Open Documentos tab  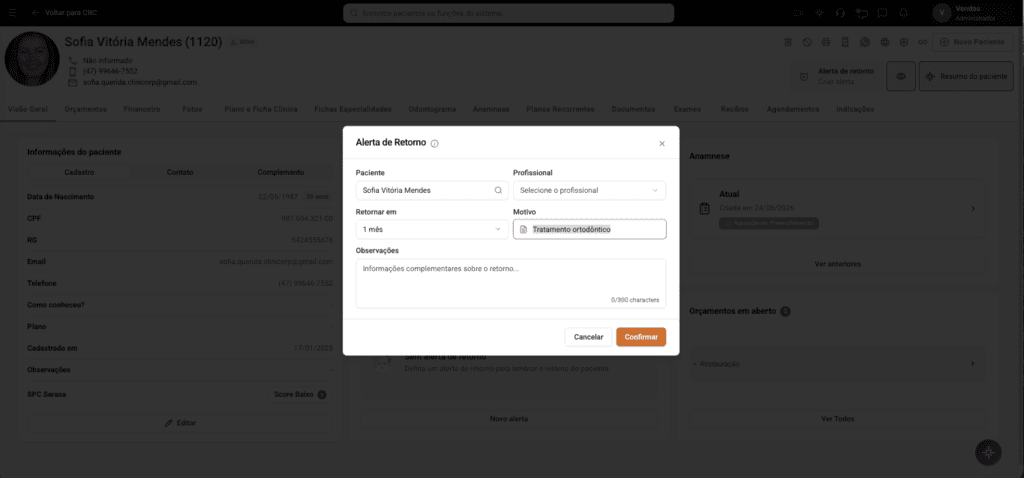point(633,109)
